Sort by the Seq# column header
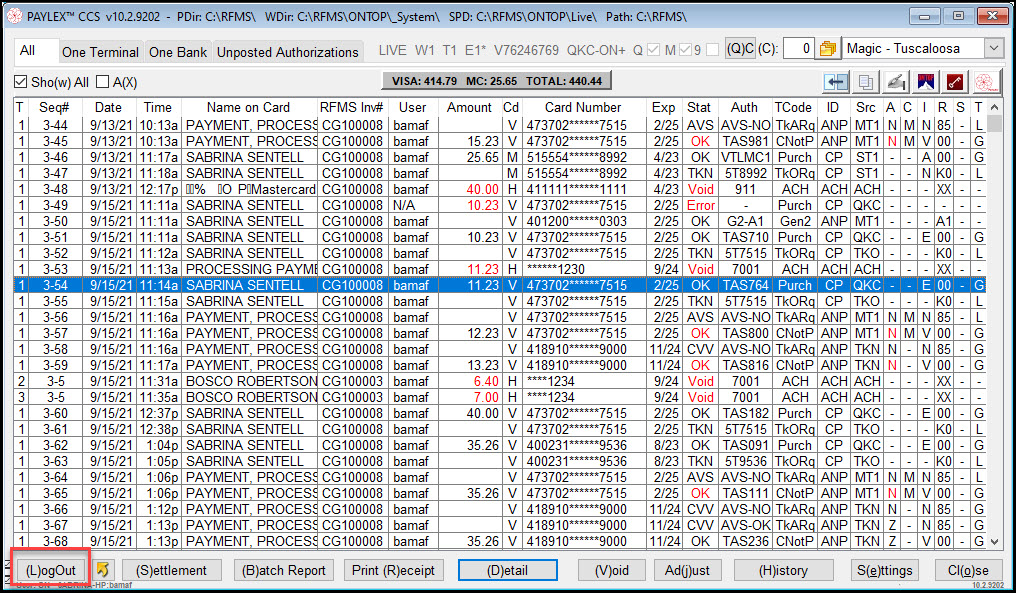 (54, 108)
